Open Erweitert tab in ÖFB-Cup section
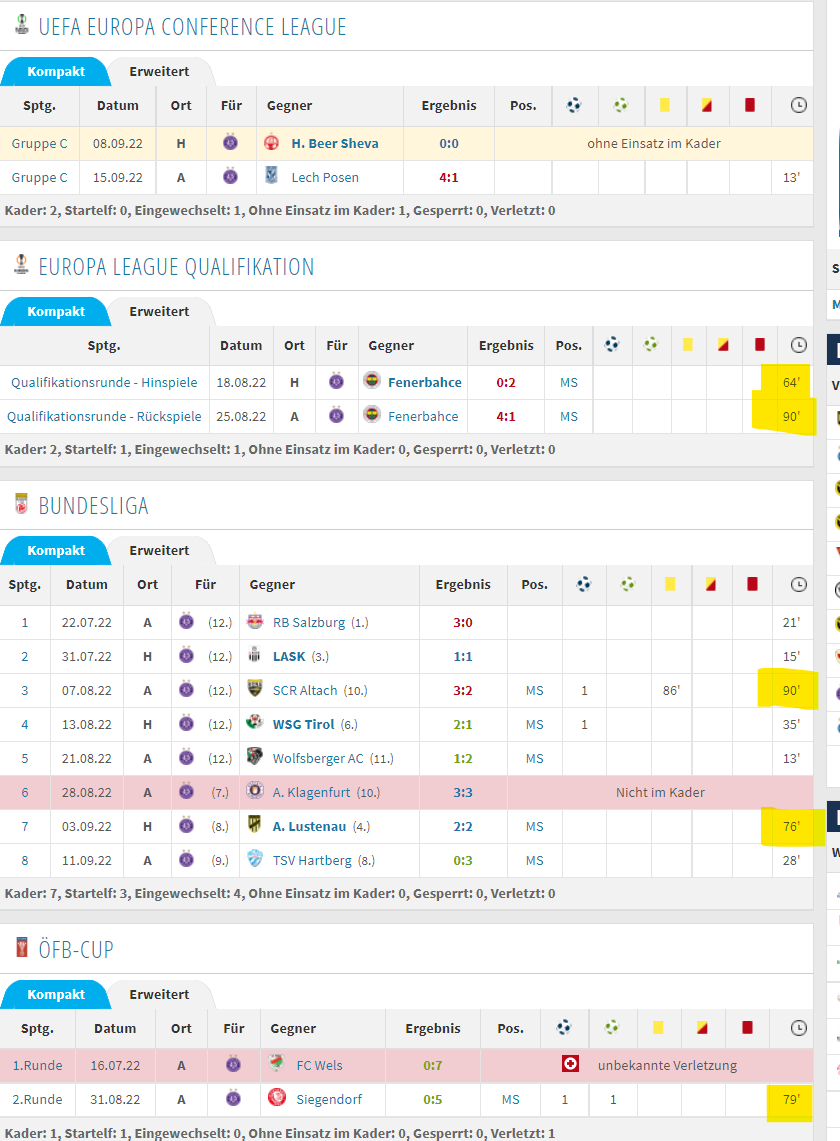 159,995
